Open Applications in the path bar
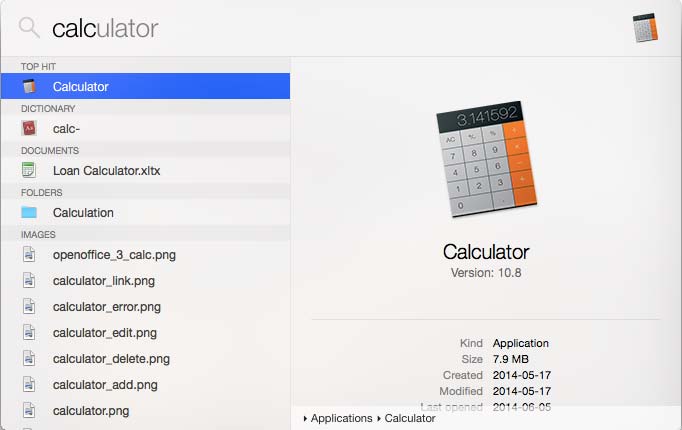 [x=341, y=418]
